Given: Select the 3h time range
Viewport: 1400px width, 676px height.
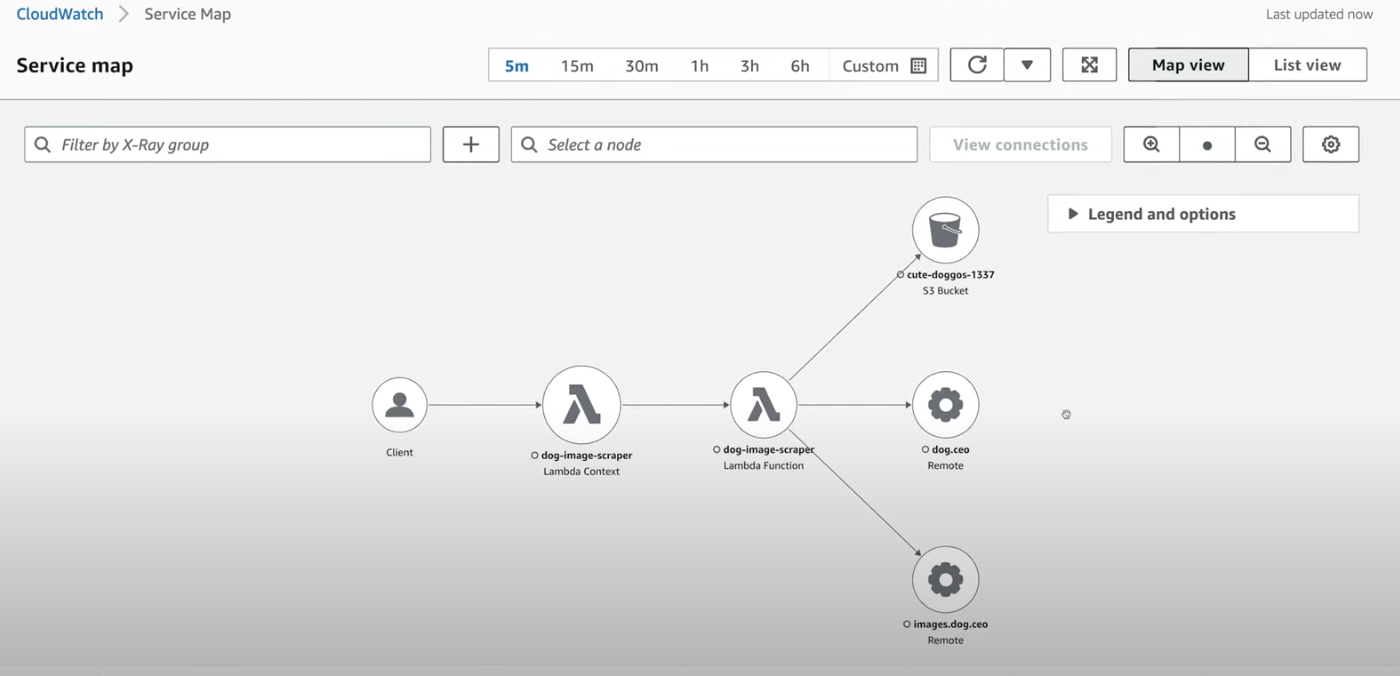Looking at the screenshot, I should point(750,65).
